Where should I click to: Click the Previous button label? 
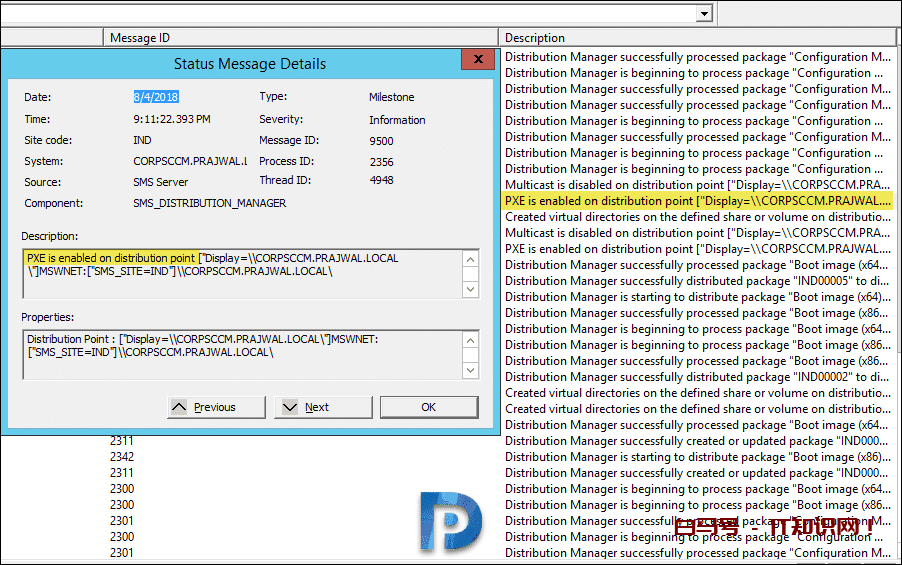point(215,407)
